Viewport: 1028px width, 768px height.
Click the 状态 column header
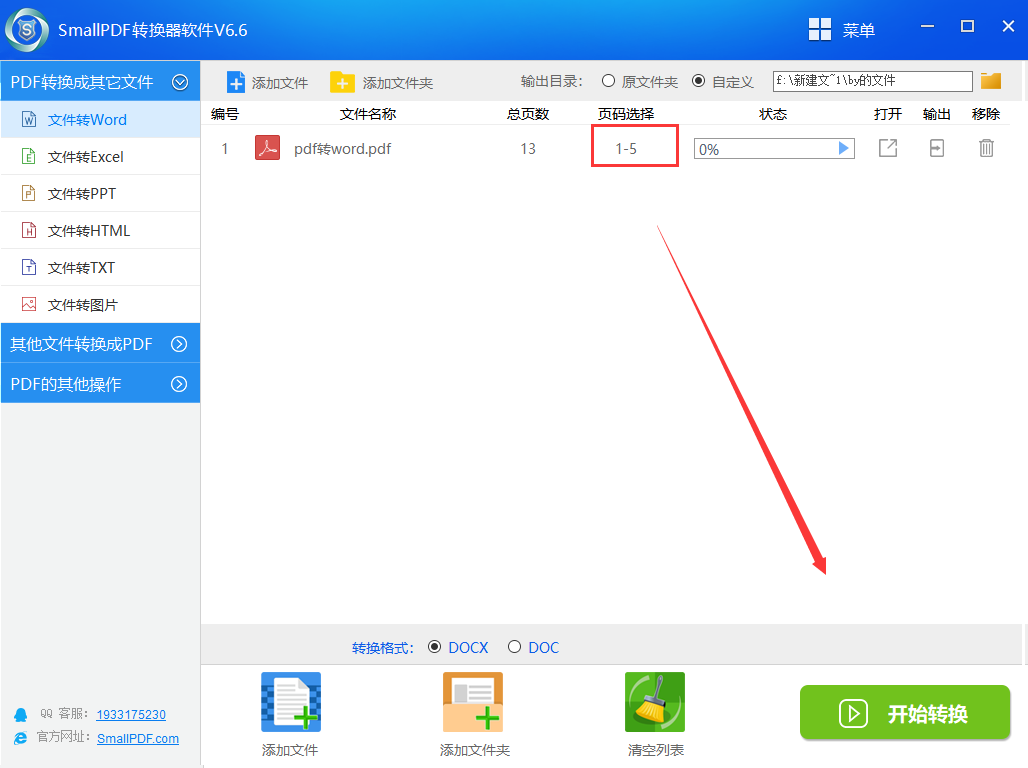tap(773, 114)
